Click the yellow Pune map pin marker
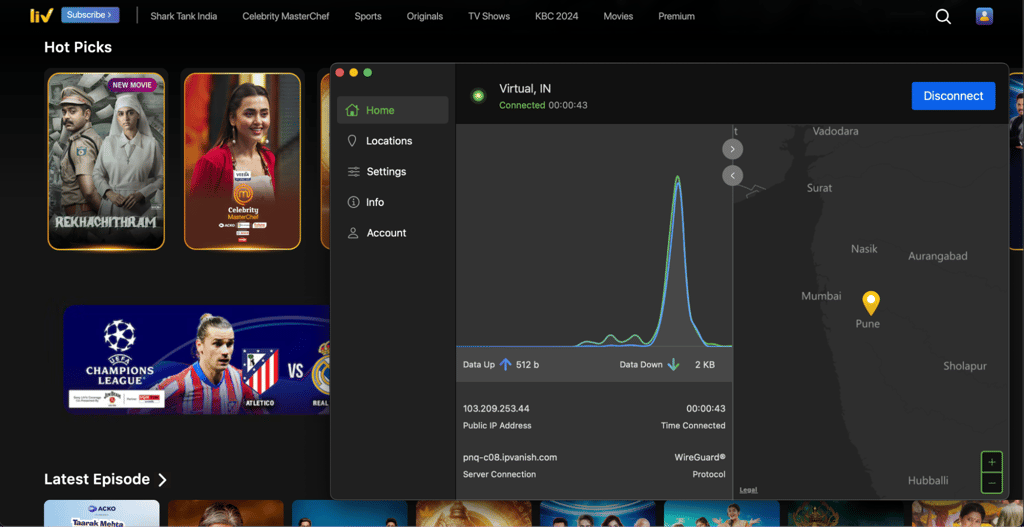 tap(871, 303)
